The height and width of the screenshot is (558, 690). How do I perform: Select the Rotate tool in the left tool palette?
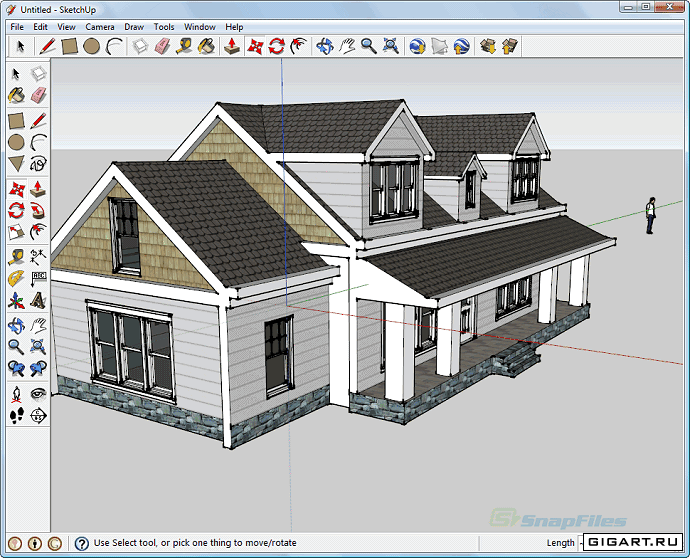(x=16, y=211)
